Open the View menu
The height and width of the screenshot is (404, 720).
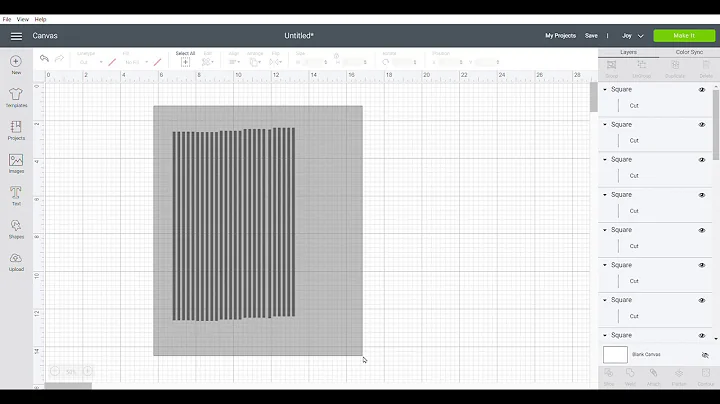pos(22,19)
